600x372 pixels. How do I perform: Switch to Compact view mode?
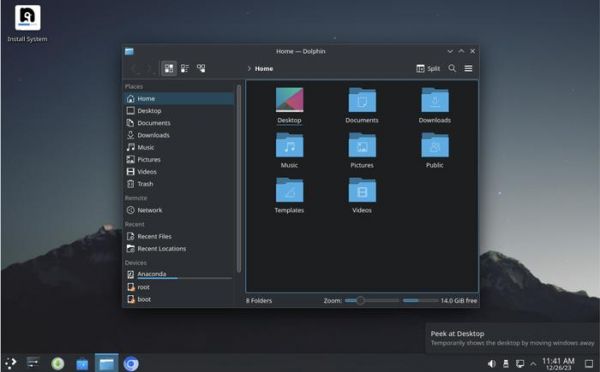click(x=185, y=69)
